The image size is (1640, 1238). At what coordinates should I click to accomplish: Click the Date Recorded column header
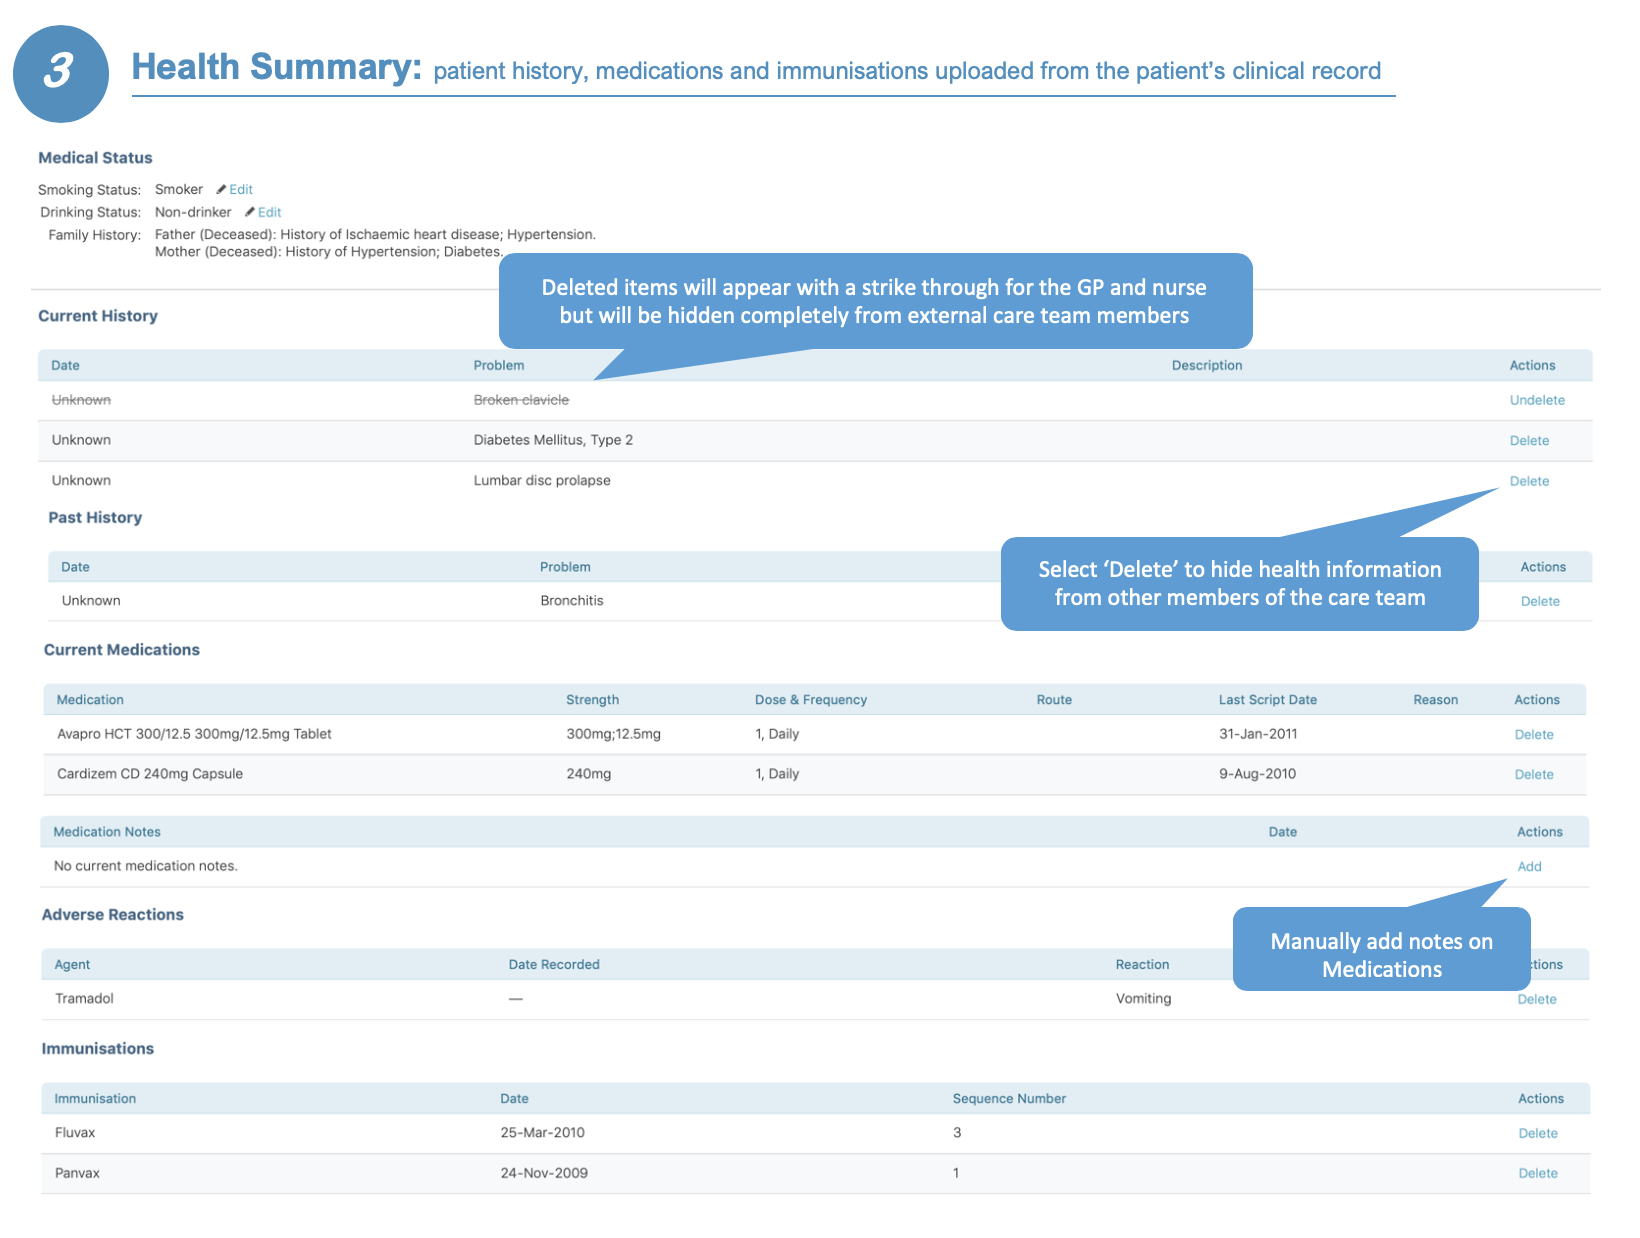554,964
